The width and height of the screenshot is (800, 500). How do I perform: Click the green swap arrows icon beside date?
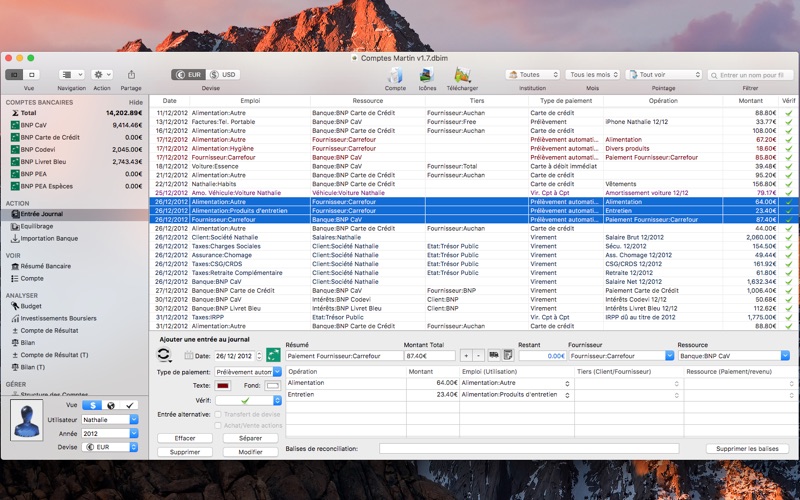point(273,355)
